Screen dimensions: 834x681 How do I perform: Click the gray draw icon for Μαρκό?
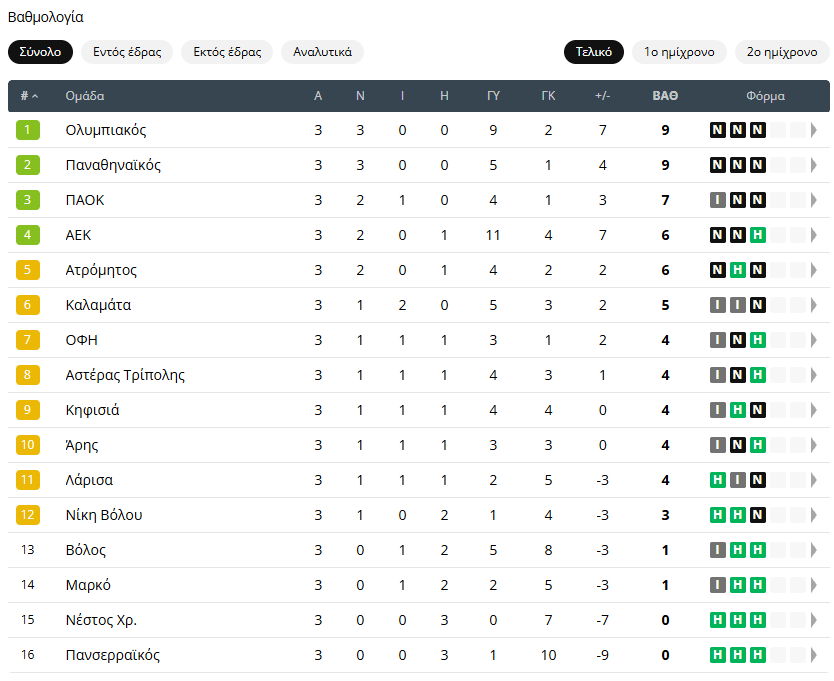pos(718,585)
